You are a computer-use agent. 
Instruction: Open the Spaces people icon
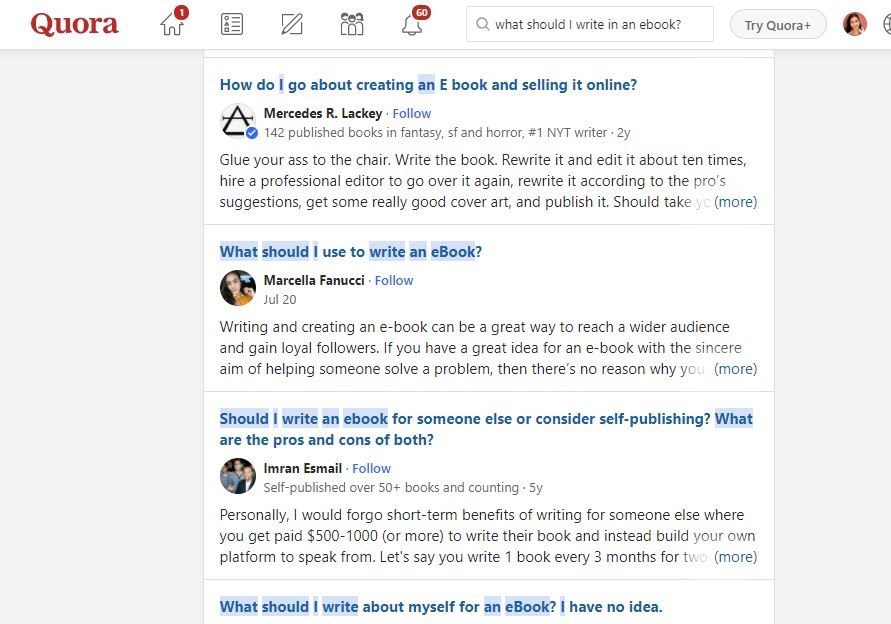352,24
